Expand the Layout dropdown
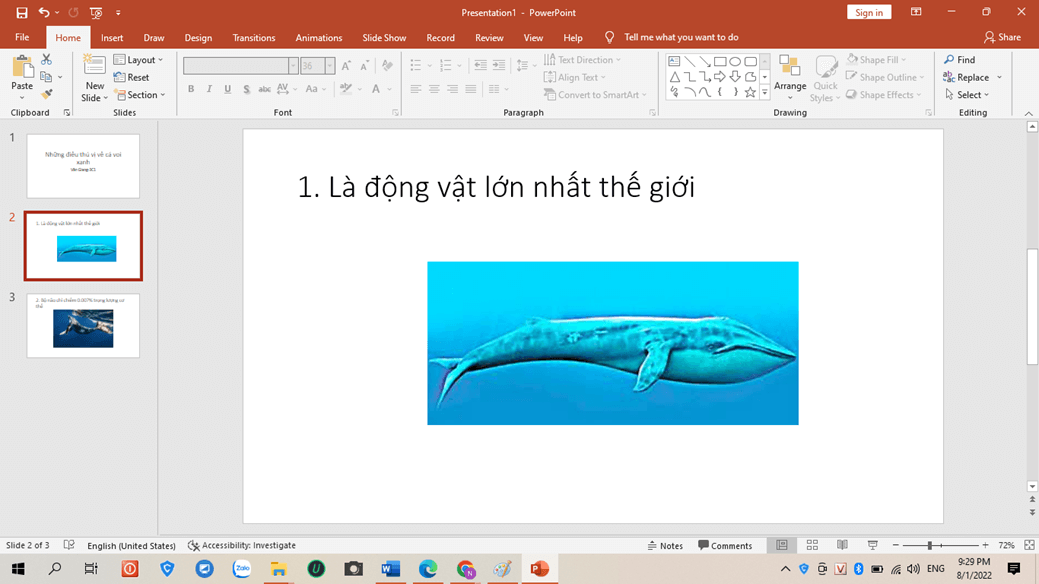Viewport: 1039px width, 584px height. point(139,60)
